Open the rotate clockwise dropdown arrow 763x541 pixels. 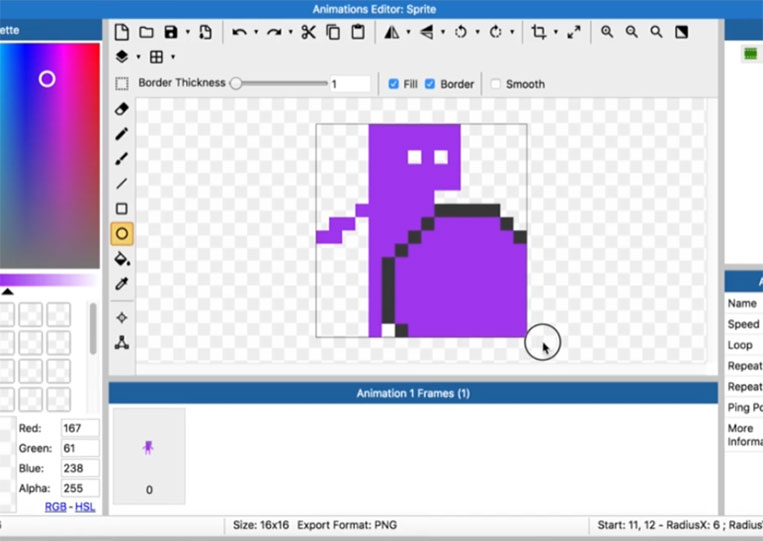512,32
